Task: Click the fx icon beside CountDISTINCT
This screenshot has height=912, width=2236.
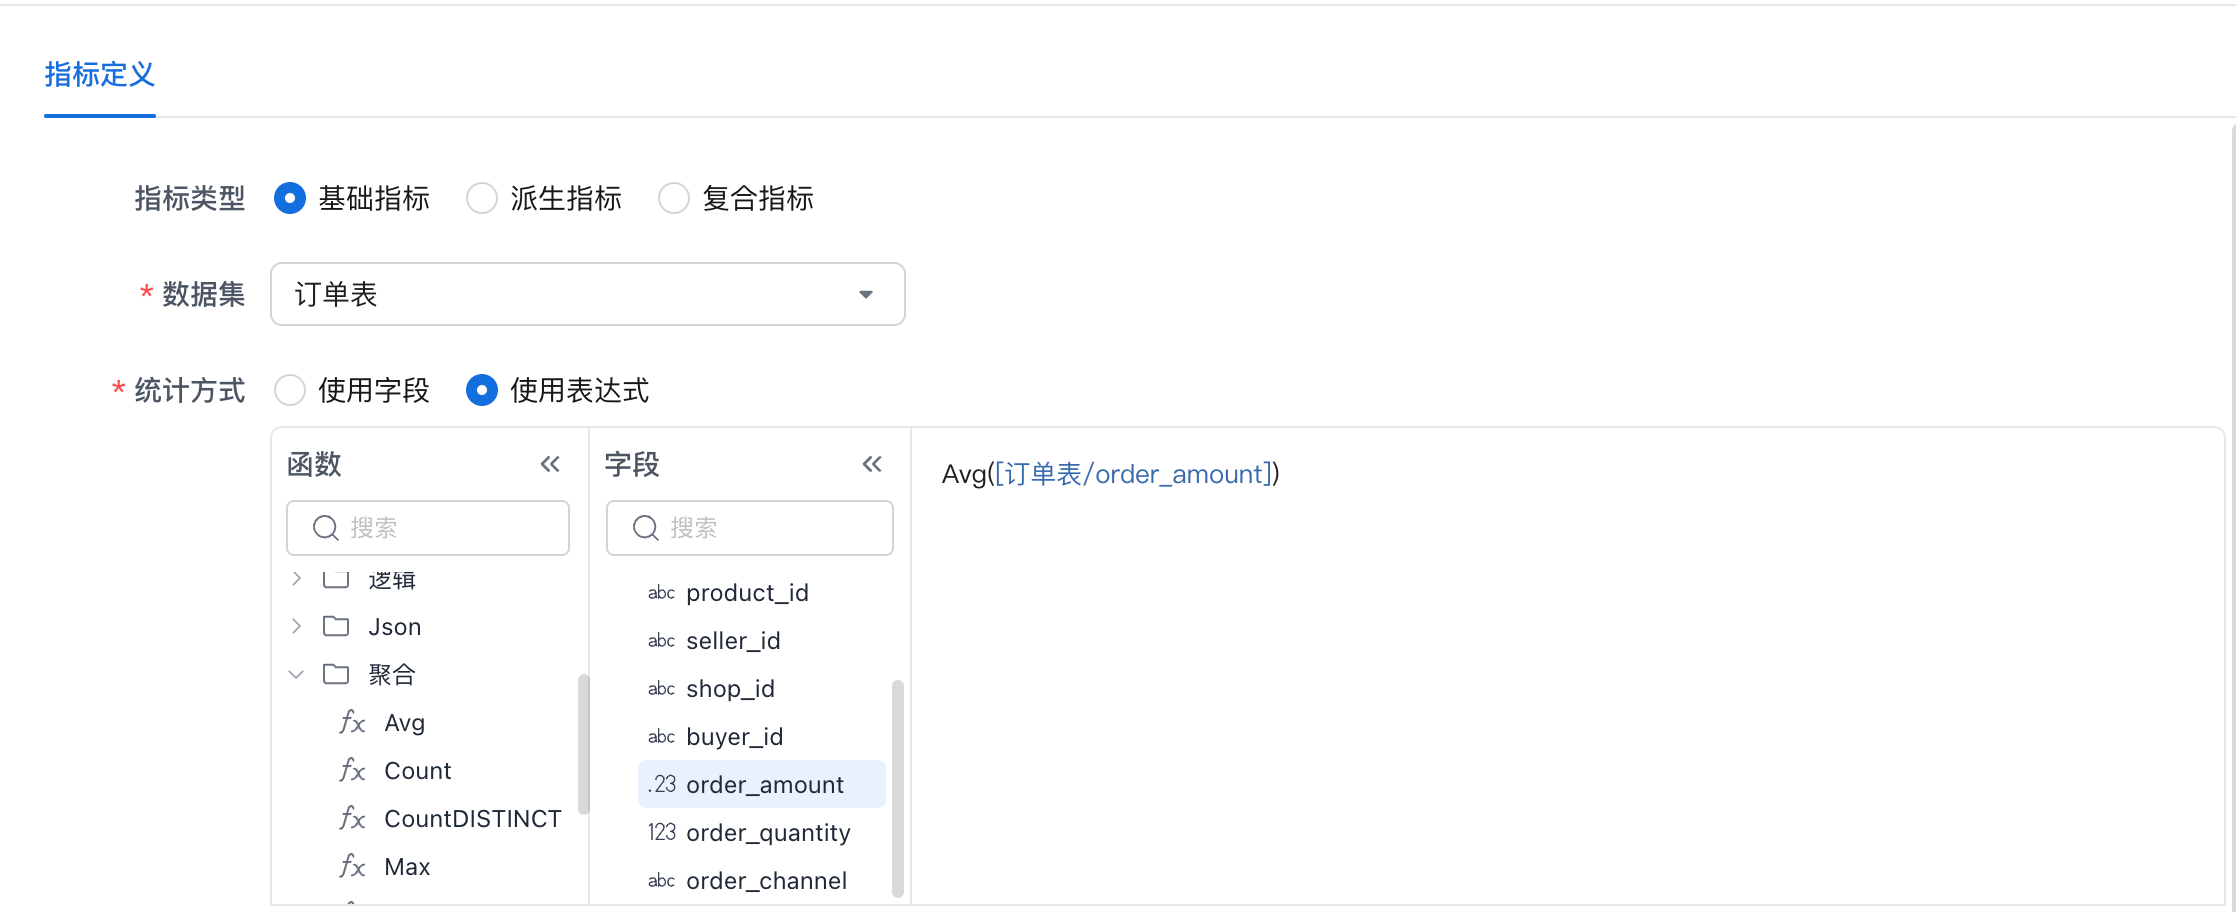Action: (352, 818)
